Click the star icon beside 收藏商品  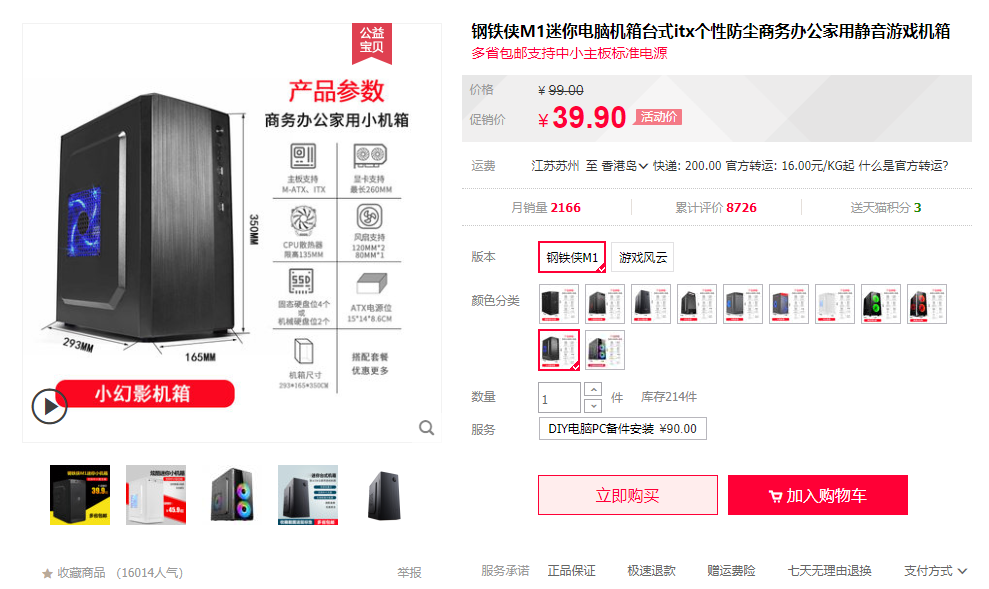(47, 573)
